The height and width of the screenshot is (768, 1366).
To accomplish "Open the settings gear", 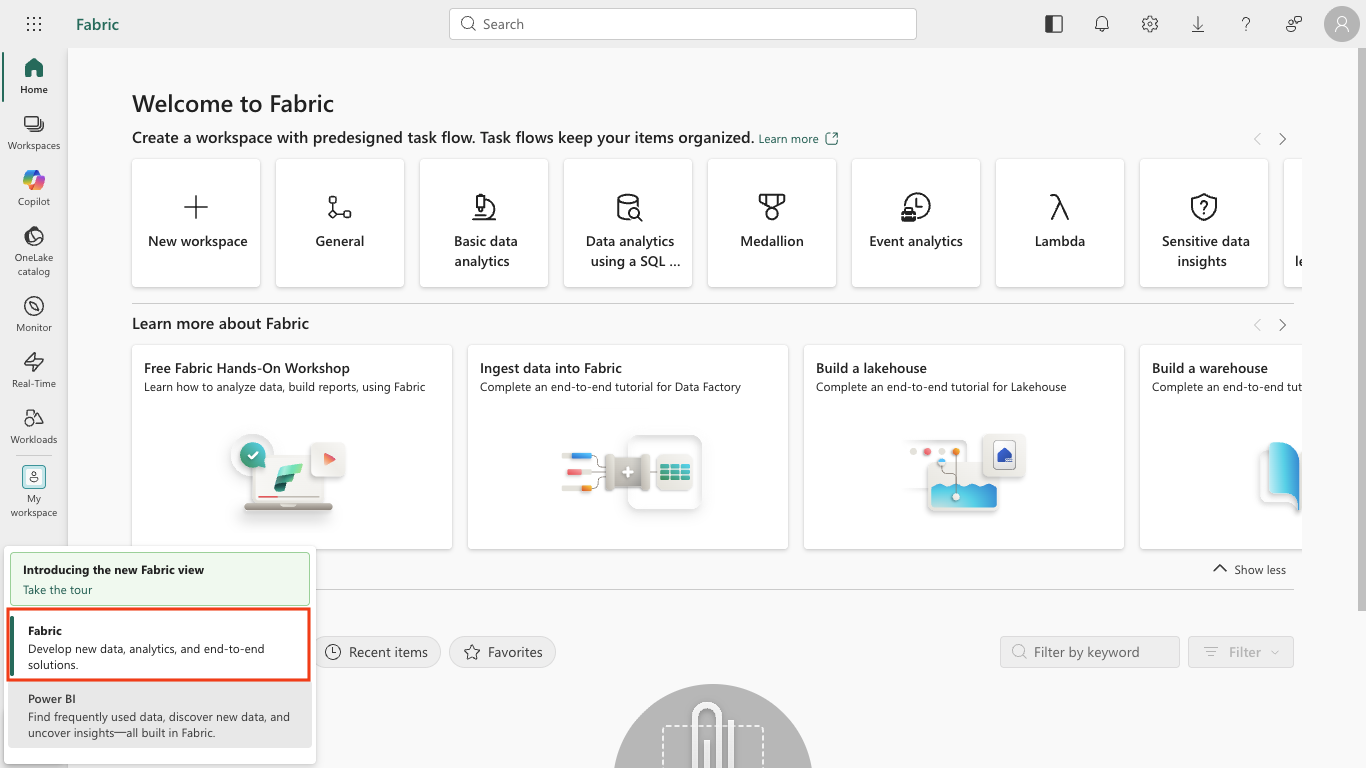I will [1150, 24].
